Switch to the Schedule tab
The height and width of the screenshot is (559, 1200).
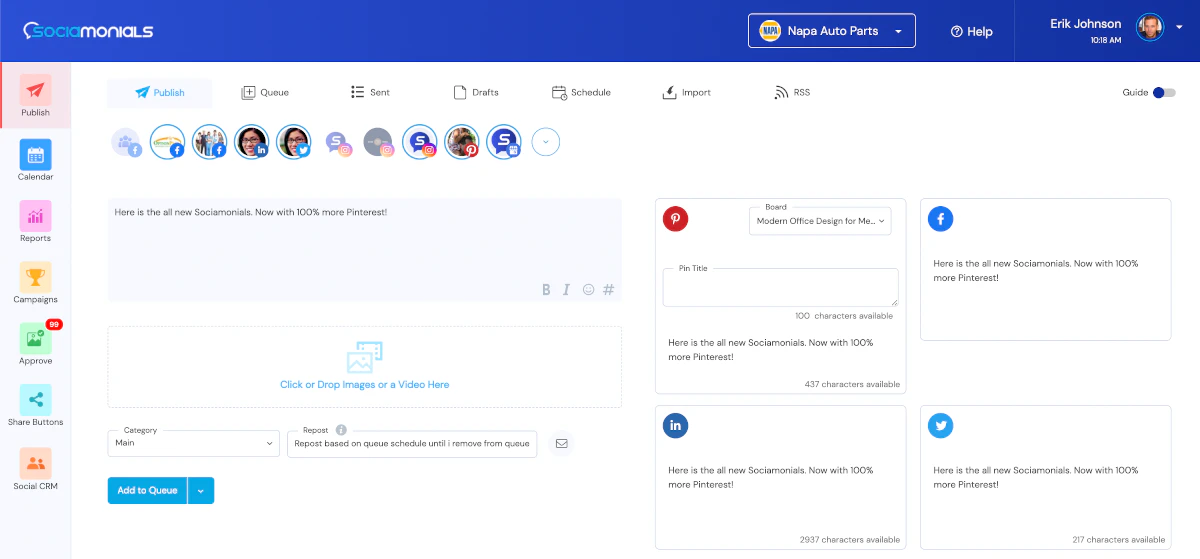pos(581,93)
